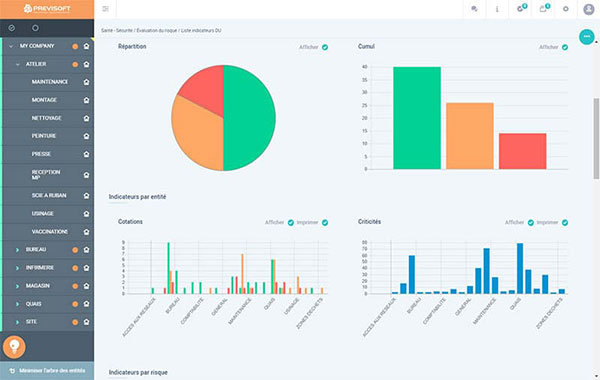
Task: Toggle Afficher for the Répartition chart
Action: (x=325, y=47)
